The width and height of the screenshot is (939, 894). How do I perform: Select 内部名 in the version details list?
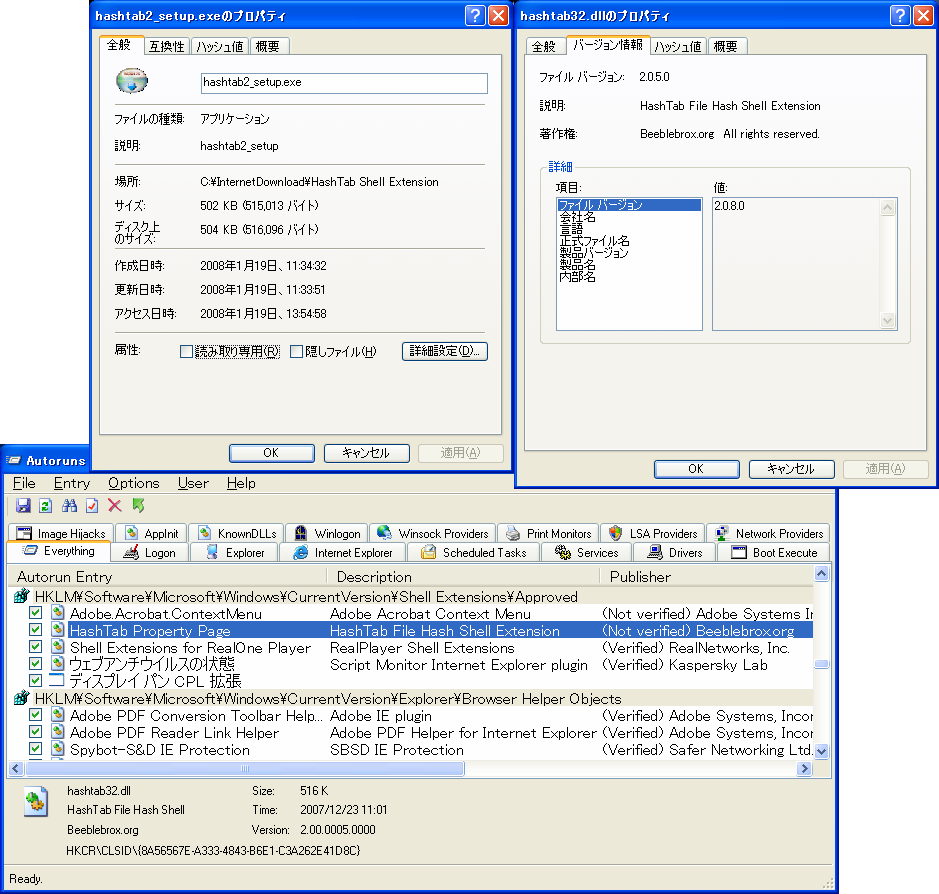click(577, 277)
